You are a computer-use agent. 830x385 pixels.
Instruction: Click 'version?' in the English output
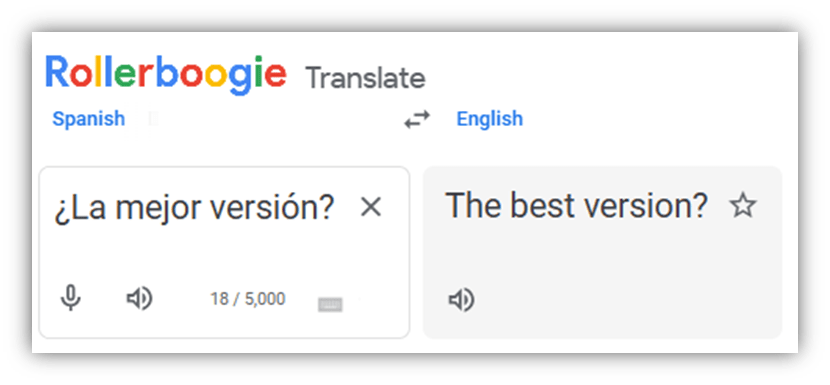pyautogui.click(x=639, y=205)
